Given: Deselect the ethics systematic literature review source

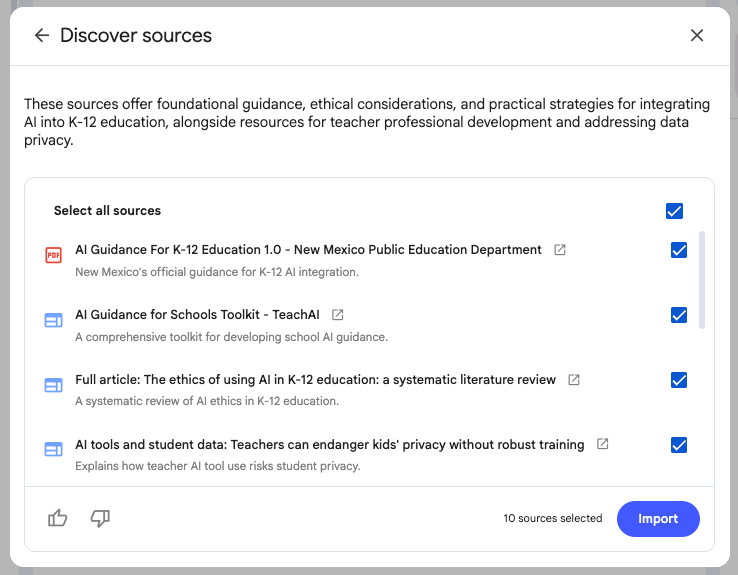Looking at the screenshot, I should [x=679, y=380].
